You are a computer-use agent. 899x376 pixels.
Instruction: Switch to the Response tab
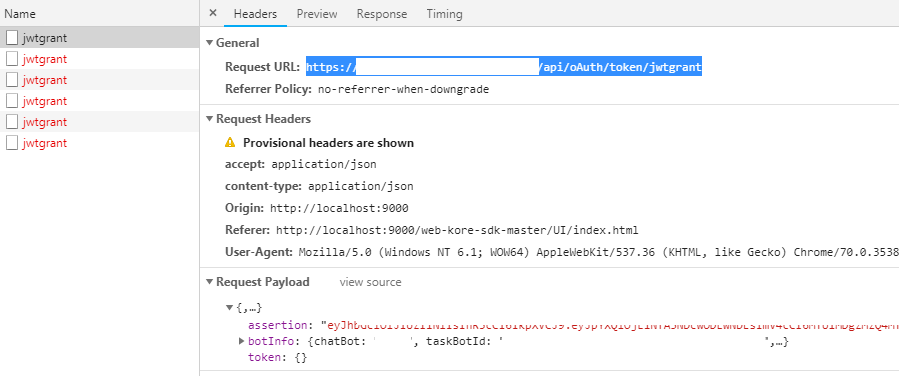coord(382,14)
